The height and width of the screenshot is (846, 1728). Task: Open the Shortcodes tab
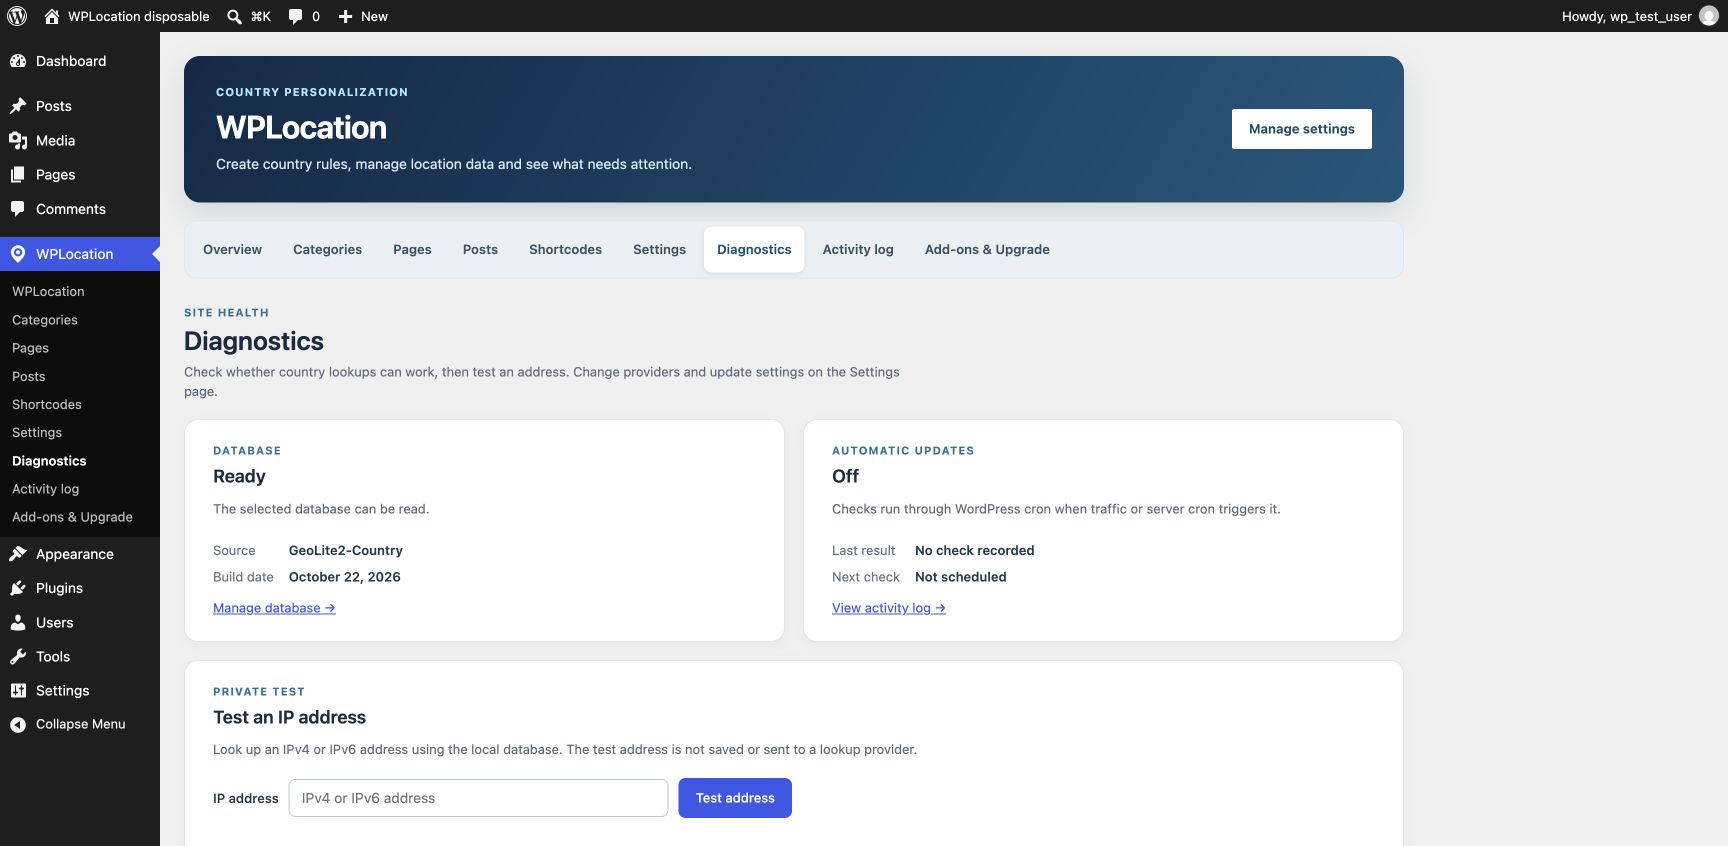[565, 250]
